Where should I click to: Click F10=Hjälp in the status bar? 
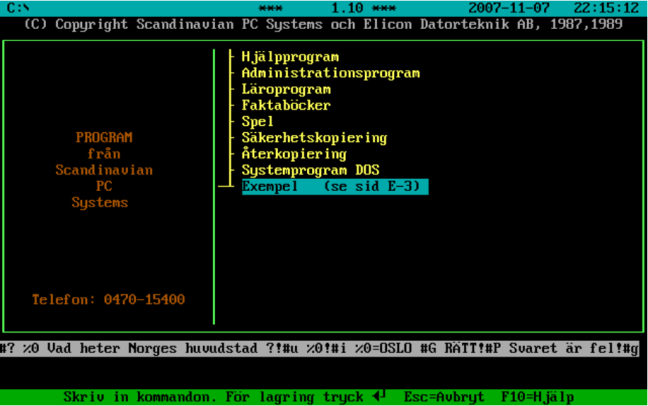(x=538, y=397)
